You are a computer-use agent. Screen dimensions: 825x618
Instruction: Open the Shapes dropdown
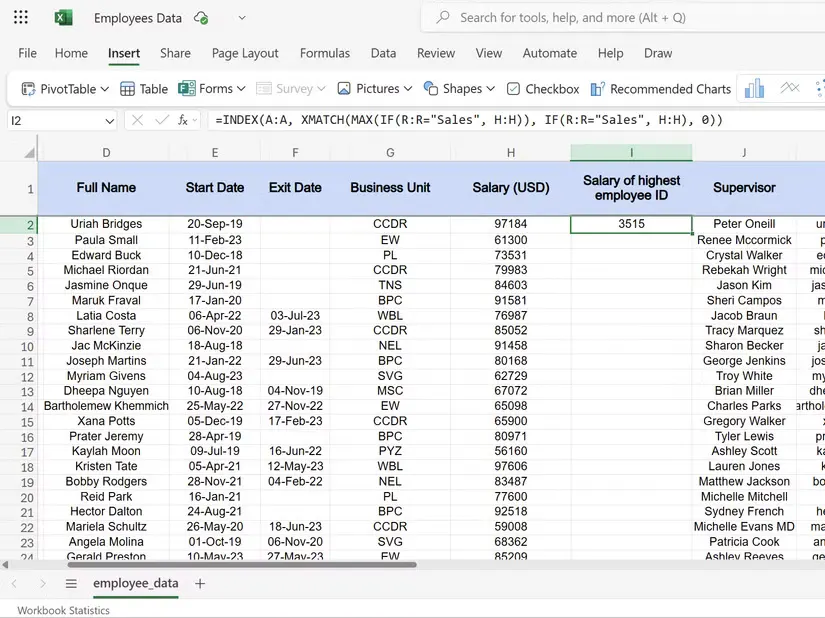(459, 88)
